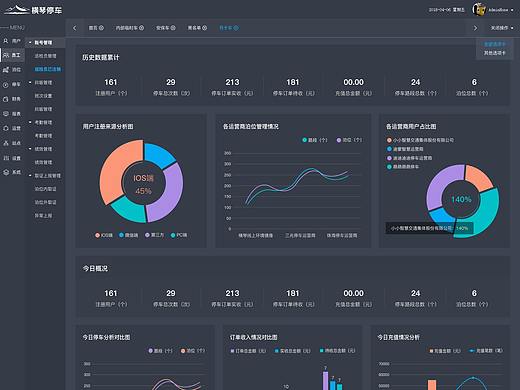
Task: Open 停车上报 submenu item
Action: pyautogui.click(x=43, y=216)
